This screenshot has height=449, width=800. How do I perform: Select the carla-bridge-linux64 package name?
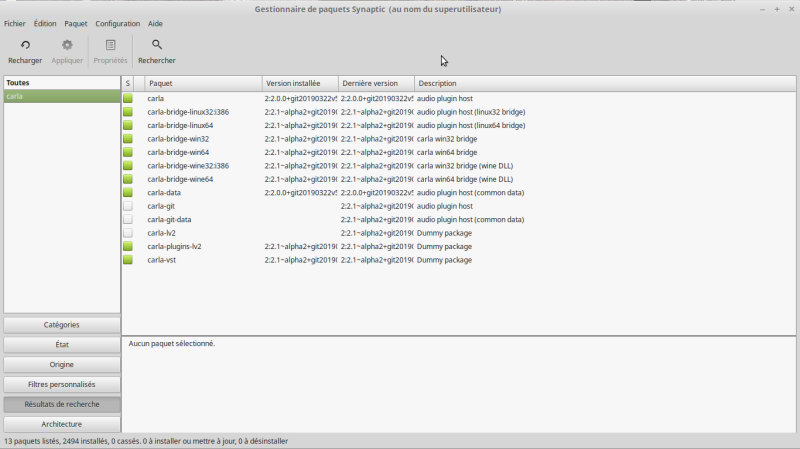coord(180,125)
